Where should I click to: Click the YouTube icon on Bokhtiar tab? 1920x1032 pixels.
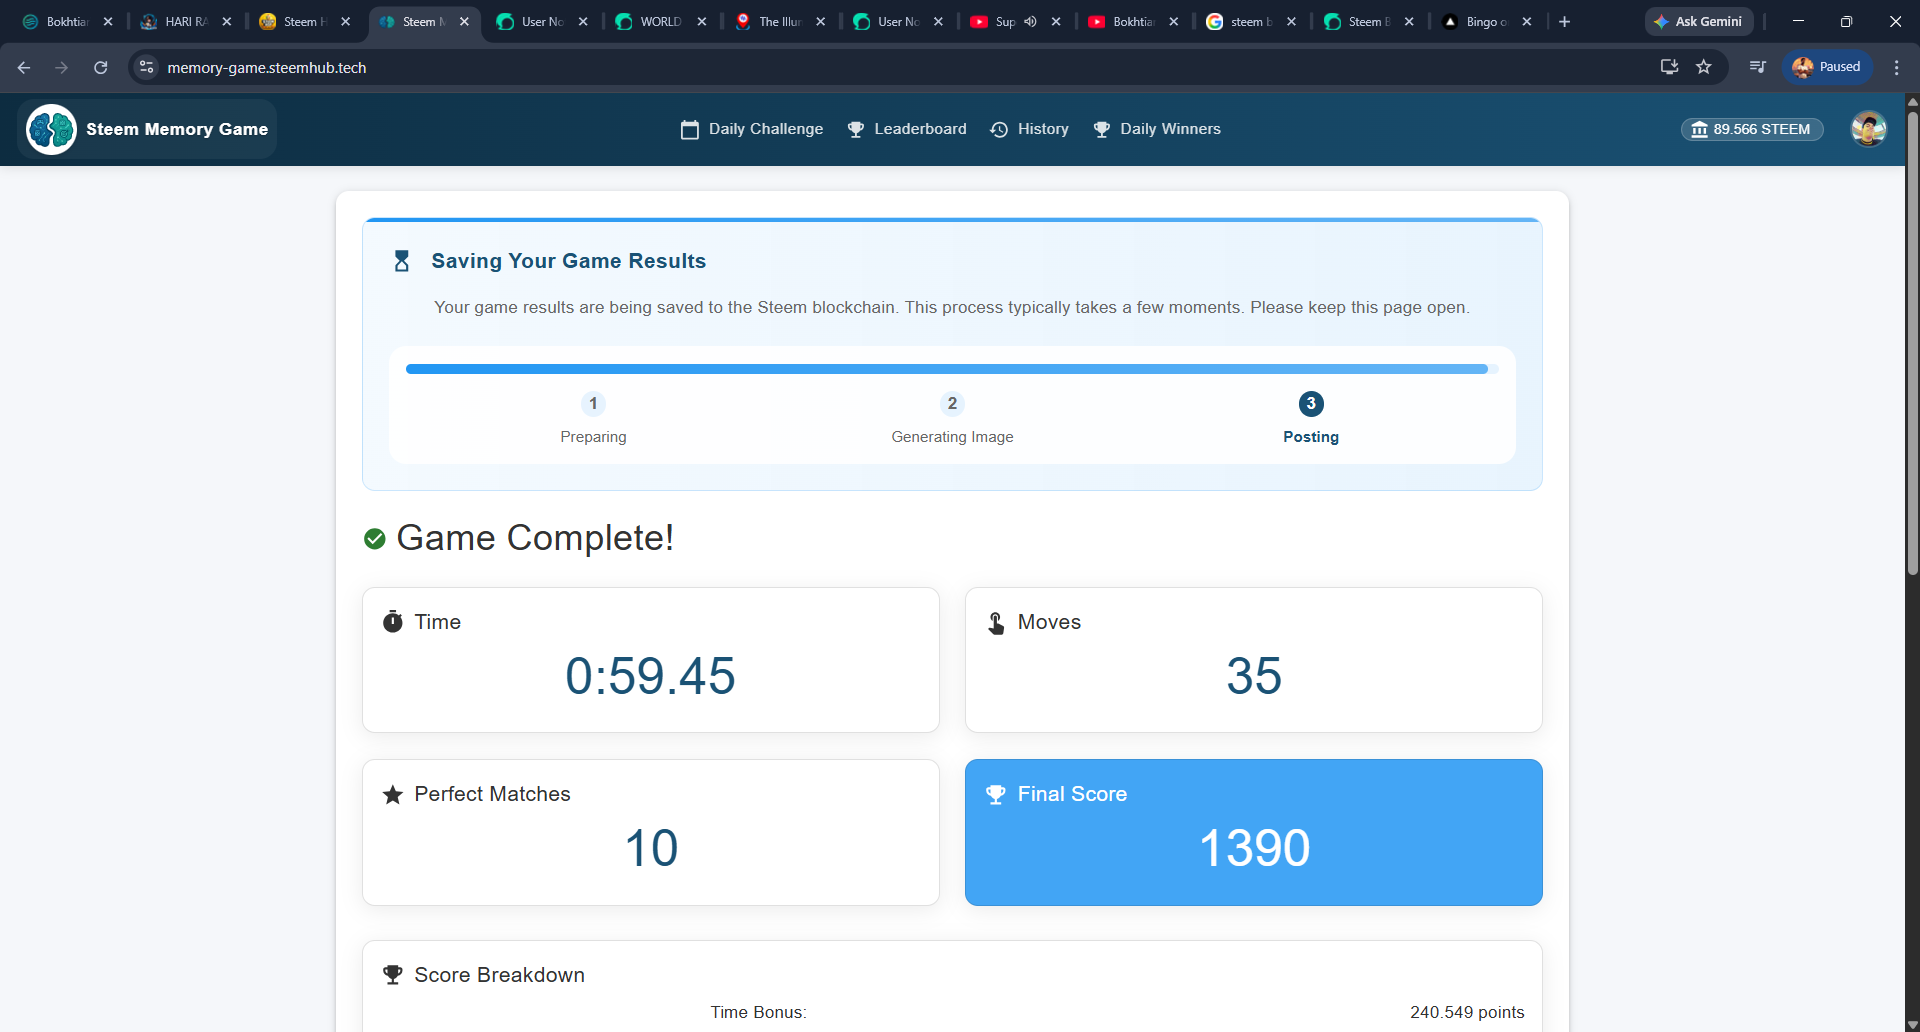pos(1097,21)
